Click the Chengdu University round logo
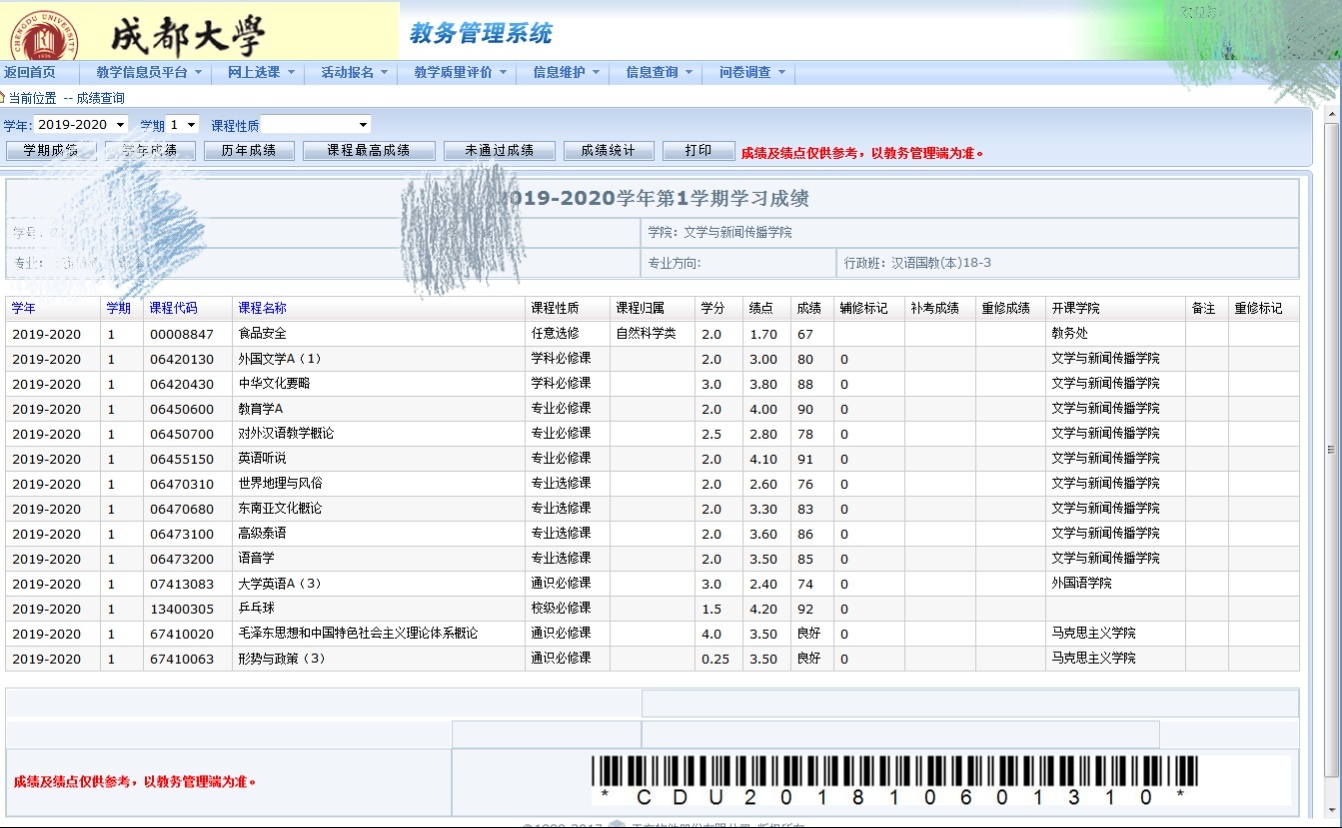The width and height of the screenshot is (1342, 828). 43,36
